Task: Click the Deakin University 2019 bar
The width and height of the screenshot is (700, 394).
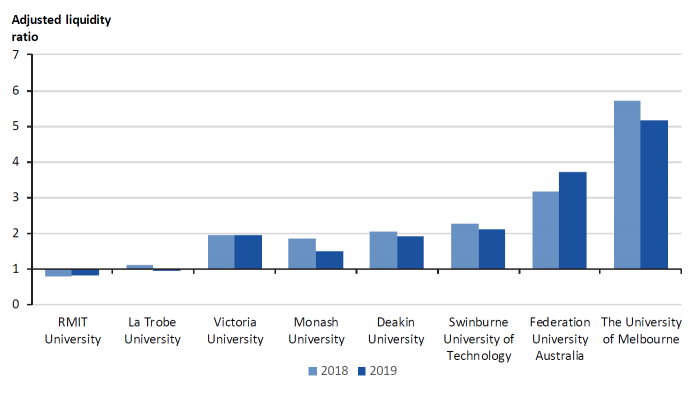Action: (x=410, y=253)
